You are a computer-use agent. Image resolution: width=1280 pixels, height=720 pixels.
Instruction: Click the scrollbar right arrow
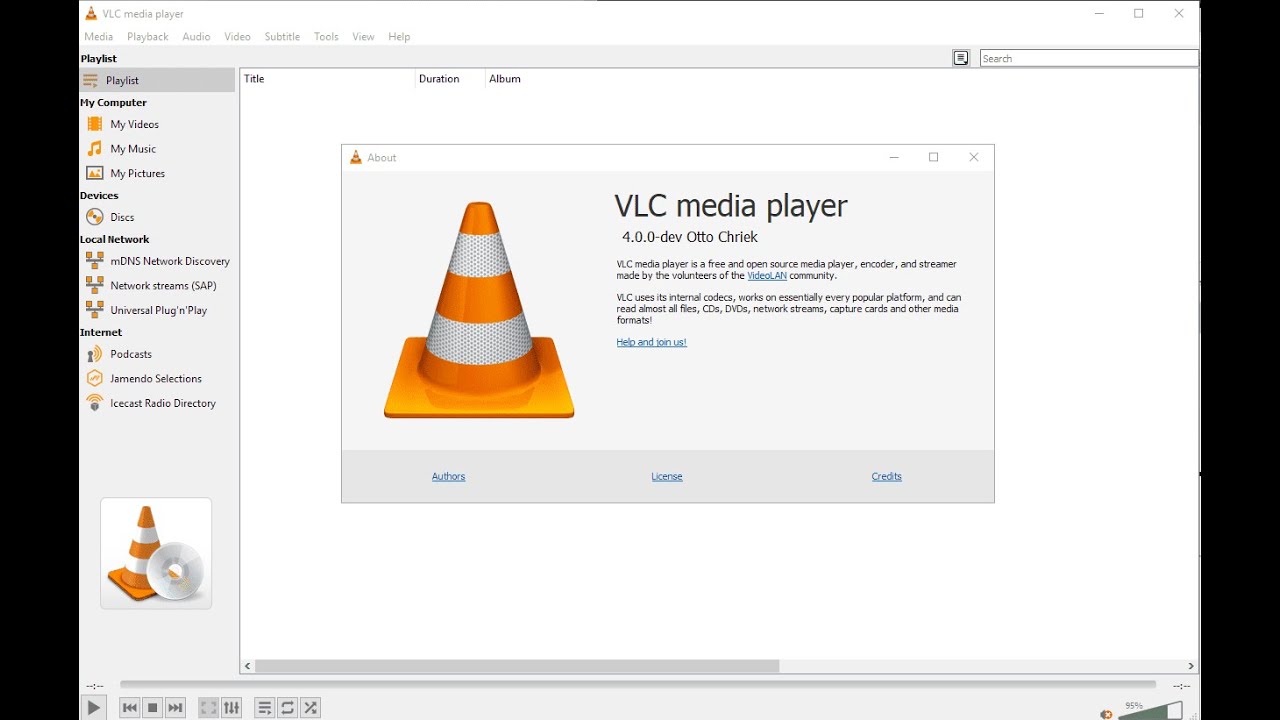(x=1191, y=666)
